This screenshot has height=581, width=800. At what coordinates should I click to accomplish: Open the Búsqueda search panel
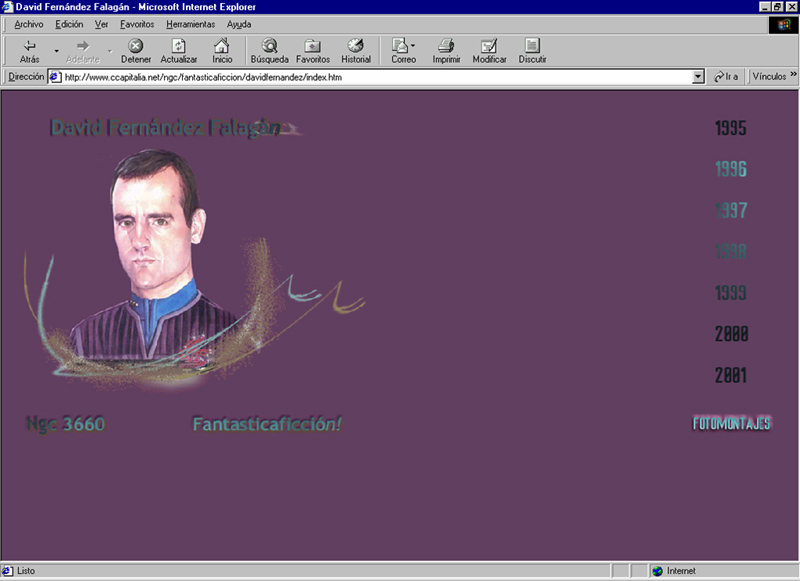point(269,51)
